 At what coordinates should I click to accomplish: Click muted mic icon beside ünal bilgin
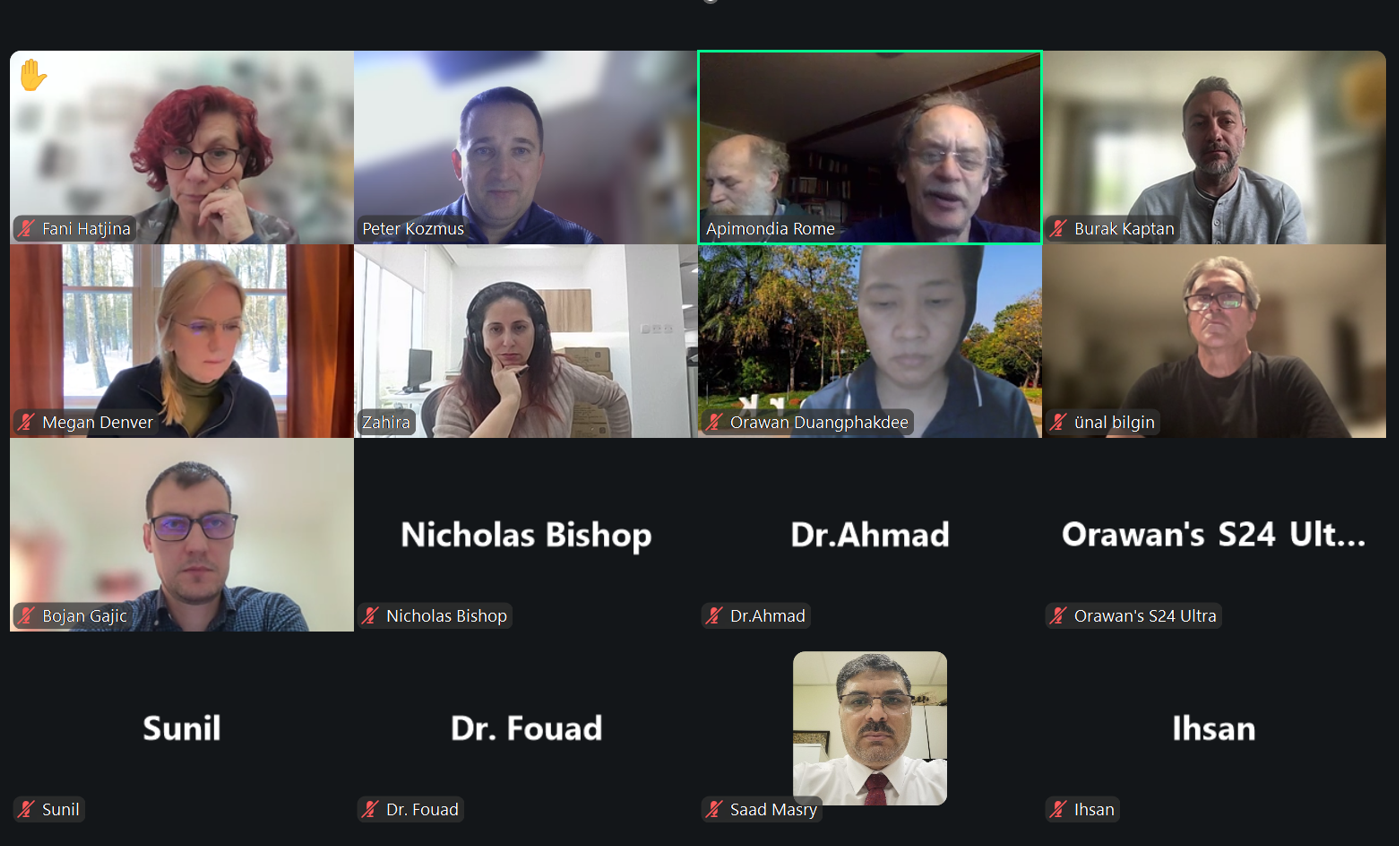tap(1059, 422)
